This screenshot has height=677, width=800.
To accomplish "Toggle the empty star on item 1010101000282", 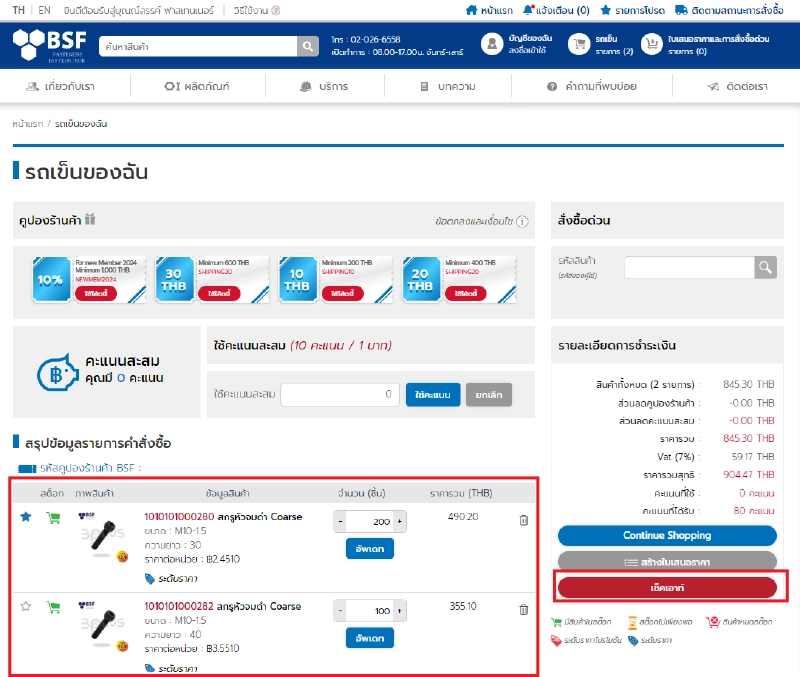I will click(x=26, y=606).
